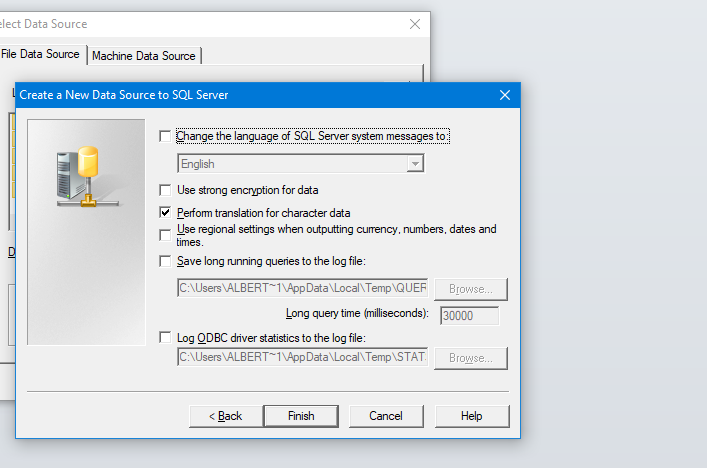Image resolution: width=707 pixels, height=468 pixels.
Task: Click the Finish button
Action: 301,416
